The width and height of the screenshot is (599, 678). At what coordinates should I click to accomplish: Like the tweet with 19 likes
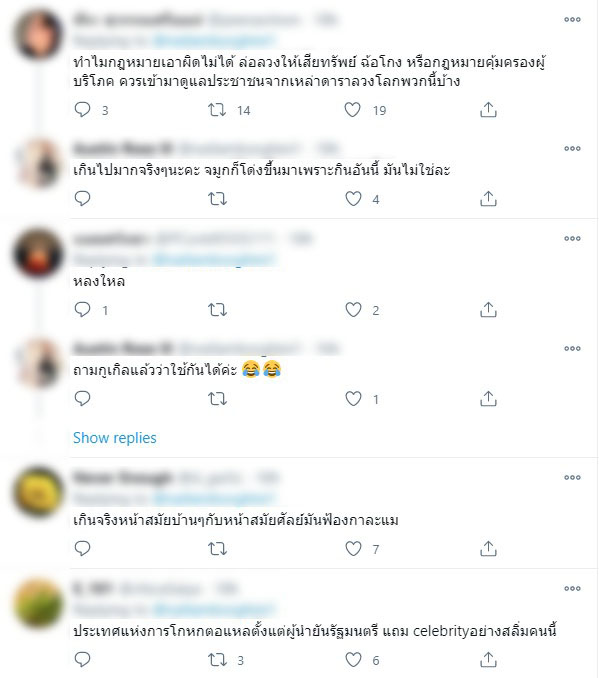(352, 110)
